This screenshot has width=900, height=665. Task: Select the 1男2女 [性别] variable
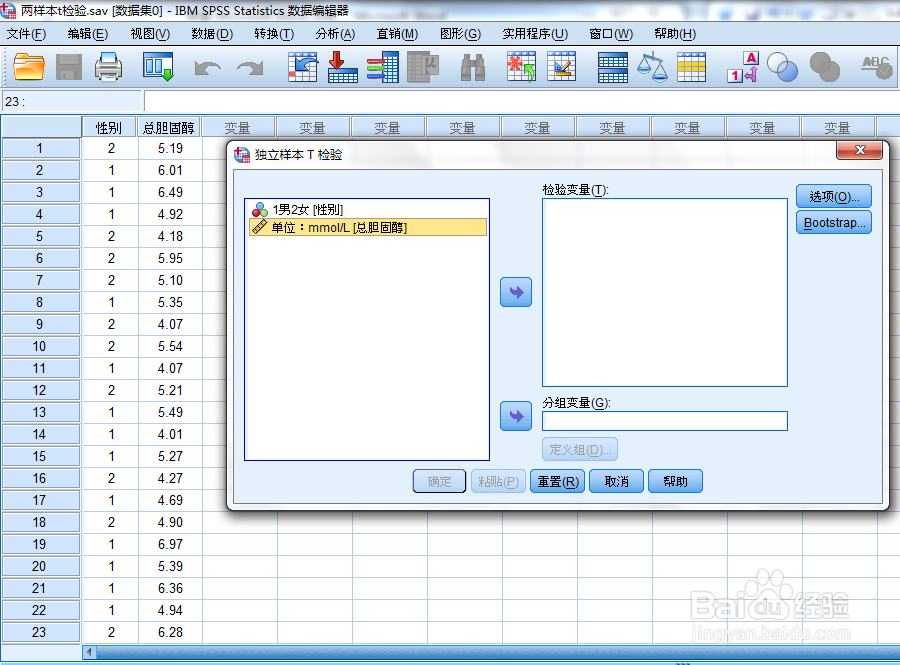point(367,209)
